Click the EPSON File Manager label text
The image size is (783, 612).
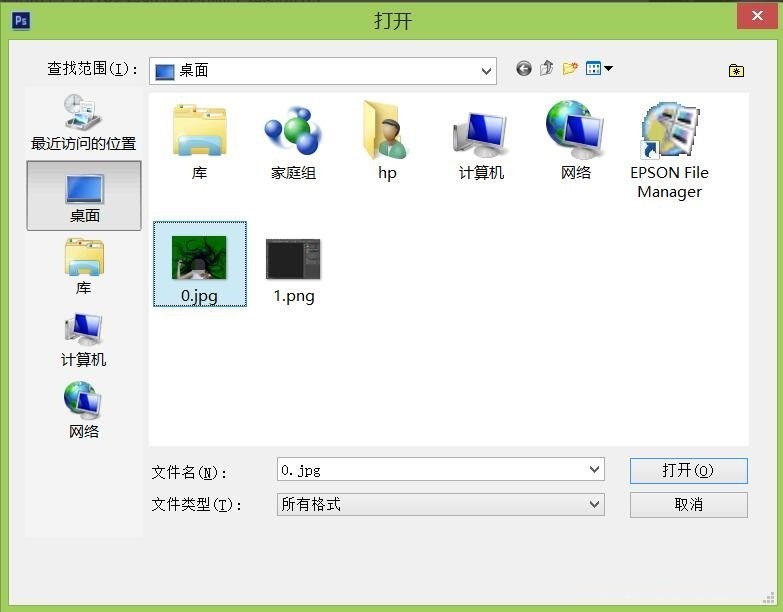tap(669, 182)
